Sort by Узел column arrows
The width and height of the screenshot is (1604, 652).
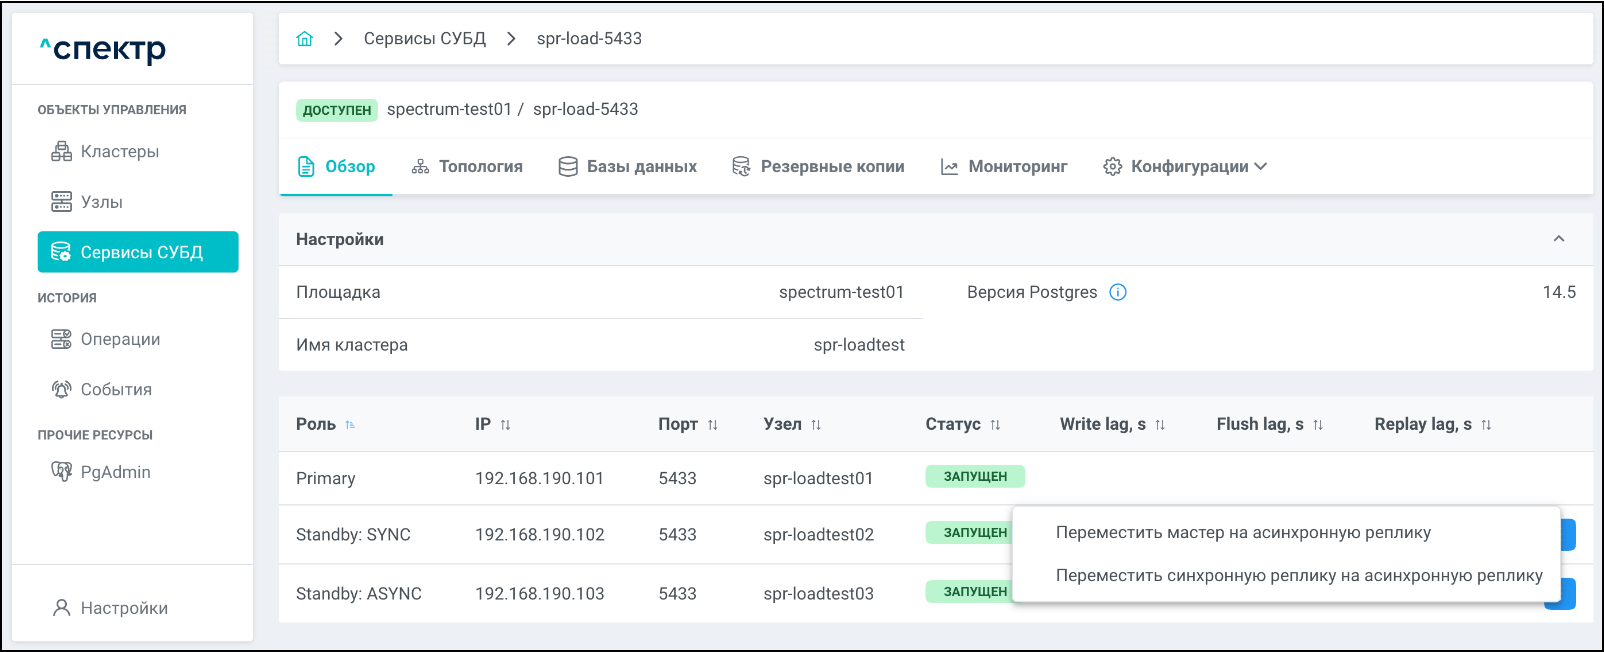[816, 425]
